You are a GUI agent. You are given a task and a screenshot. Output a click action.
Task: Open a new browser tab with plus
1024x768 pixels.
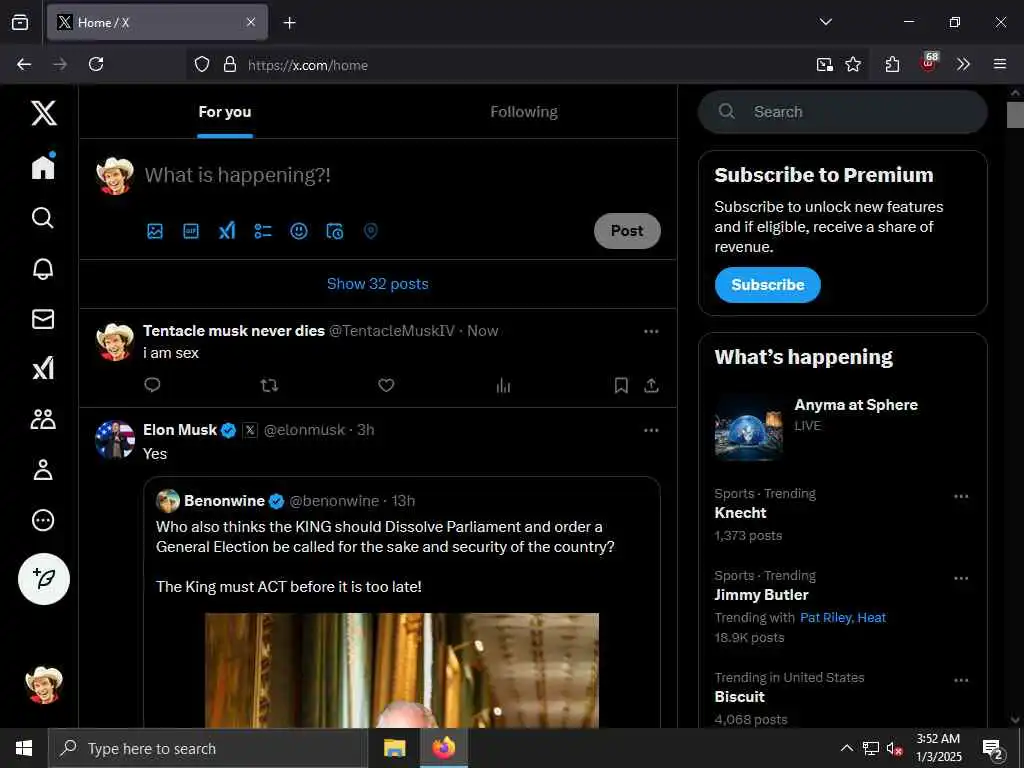[289, 23]
